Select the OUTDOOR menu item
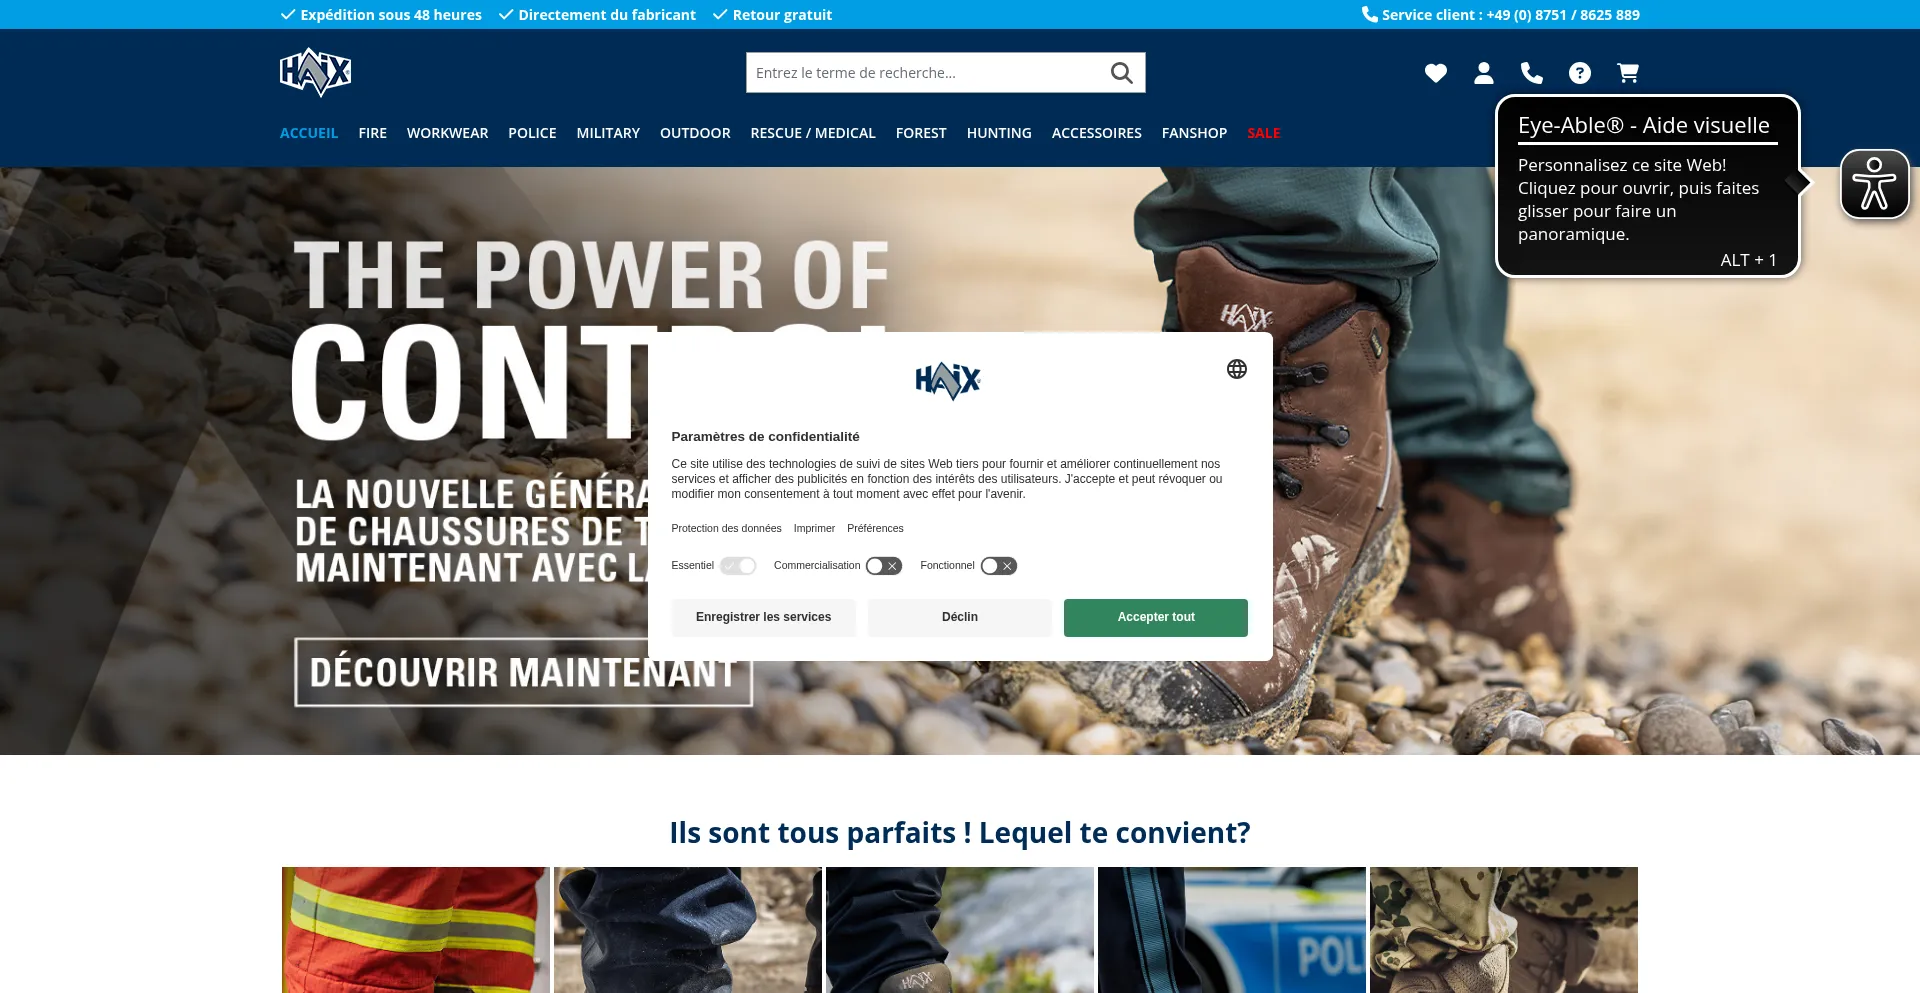The height and width of the screenshot is (993, 1920). point(695,133)
